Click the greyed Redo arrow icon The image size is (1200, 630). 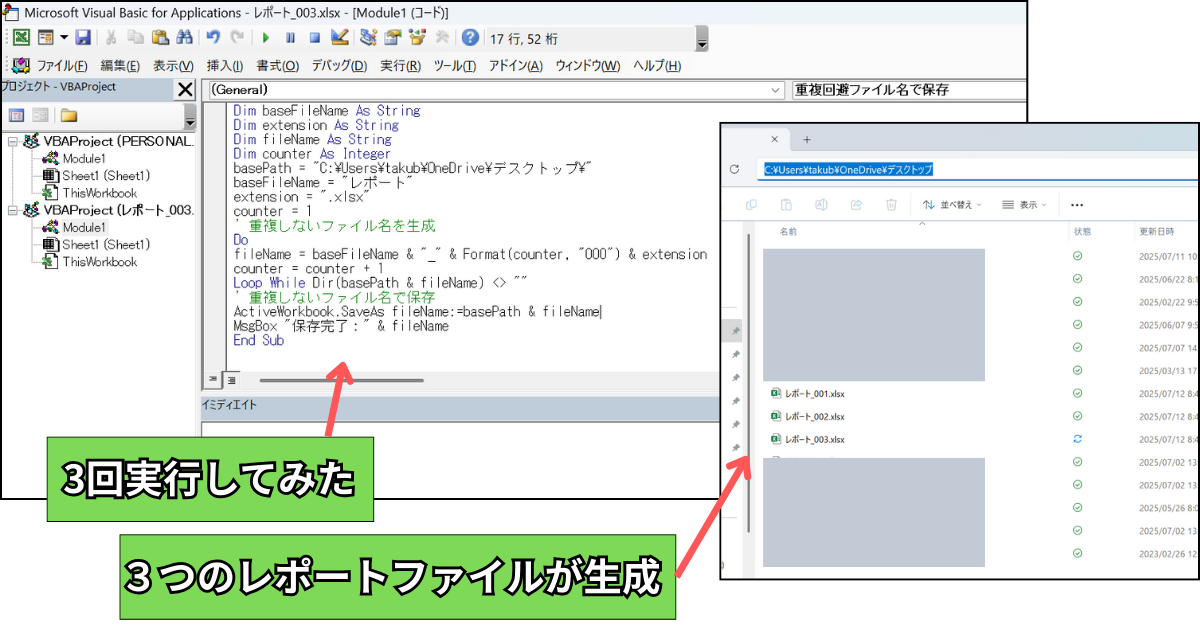(237, 38)
